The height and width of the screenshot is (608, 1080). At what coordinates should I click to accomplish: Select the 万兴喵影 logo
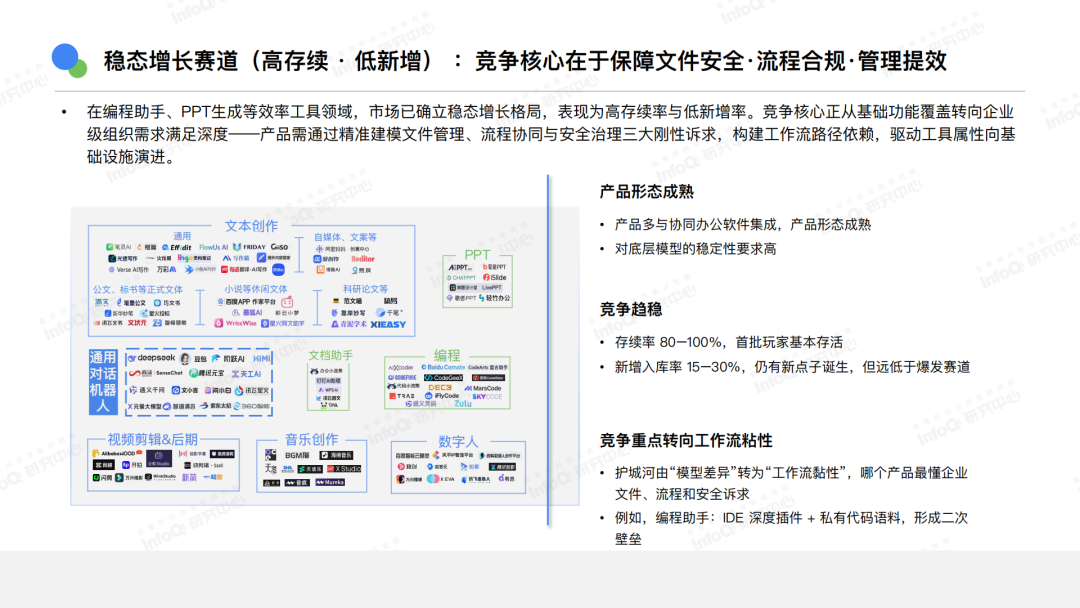click(129, 478)
